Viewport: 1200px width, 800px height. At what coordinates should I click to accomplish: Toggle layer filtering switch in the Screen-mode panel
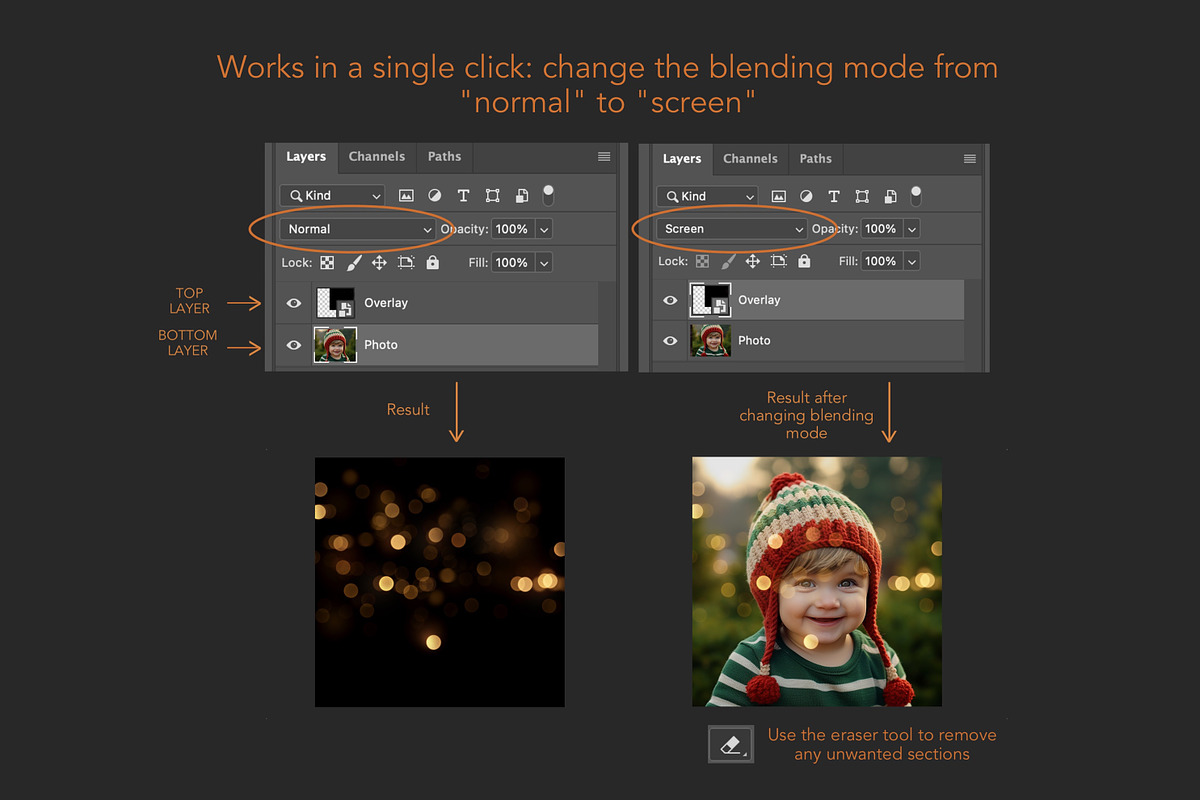click(916, 195)
